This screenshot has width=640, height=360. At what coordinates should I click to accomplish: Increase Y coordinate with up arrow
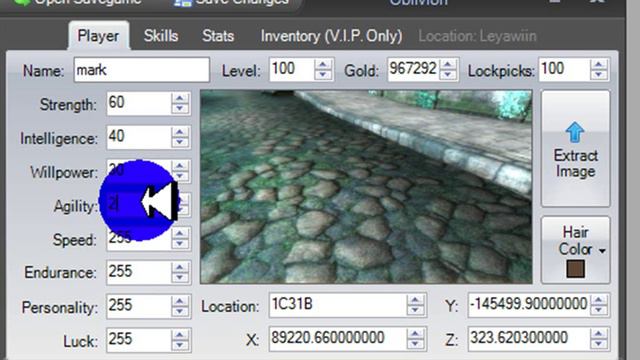(x=599, y=300)
